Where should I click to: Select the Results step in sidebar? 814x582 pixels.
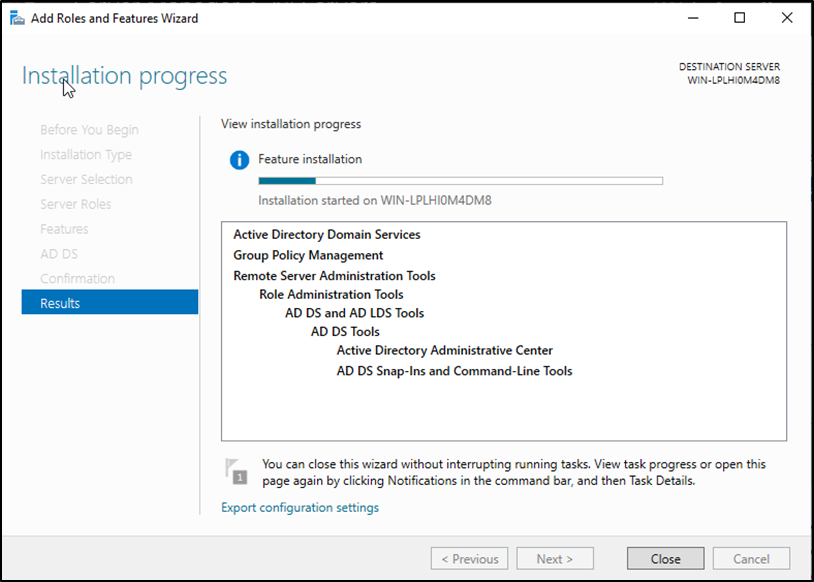(110, 303)
